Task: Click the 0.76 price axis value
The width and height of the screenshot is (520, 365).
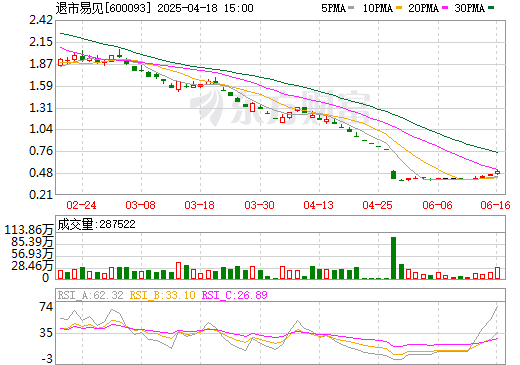Action: pyautogui.click(x=41, y=151)
